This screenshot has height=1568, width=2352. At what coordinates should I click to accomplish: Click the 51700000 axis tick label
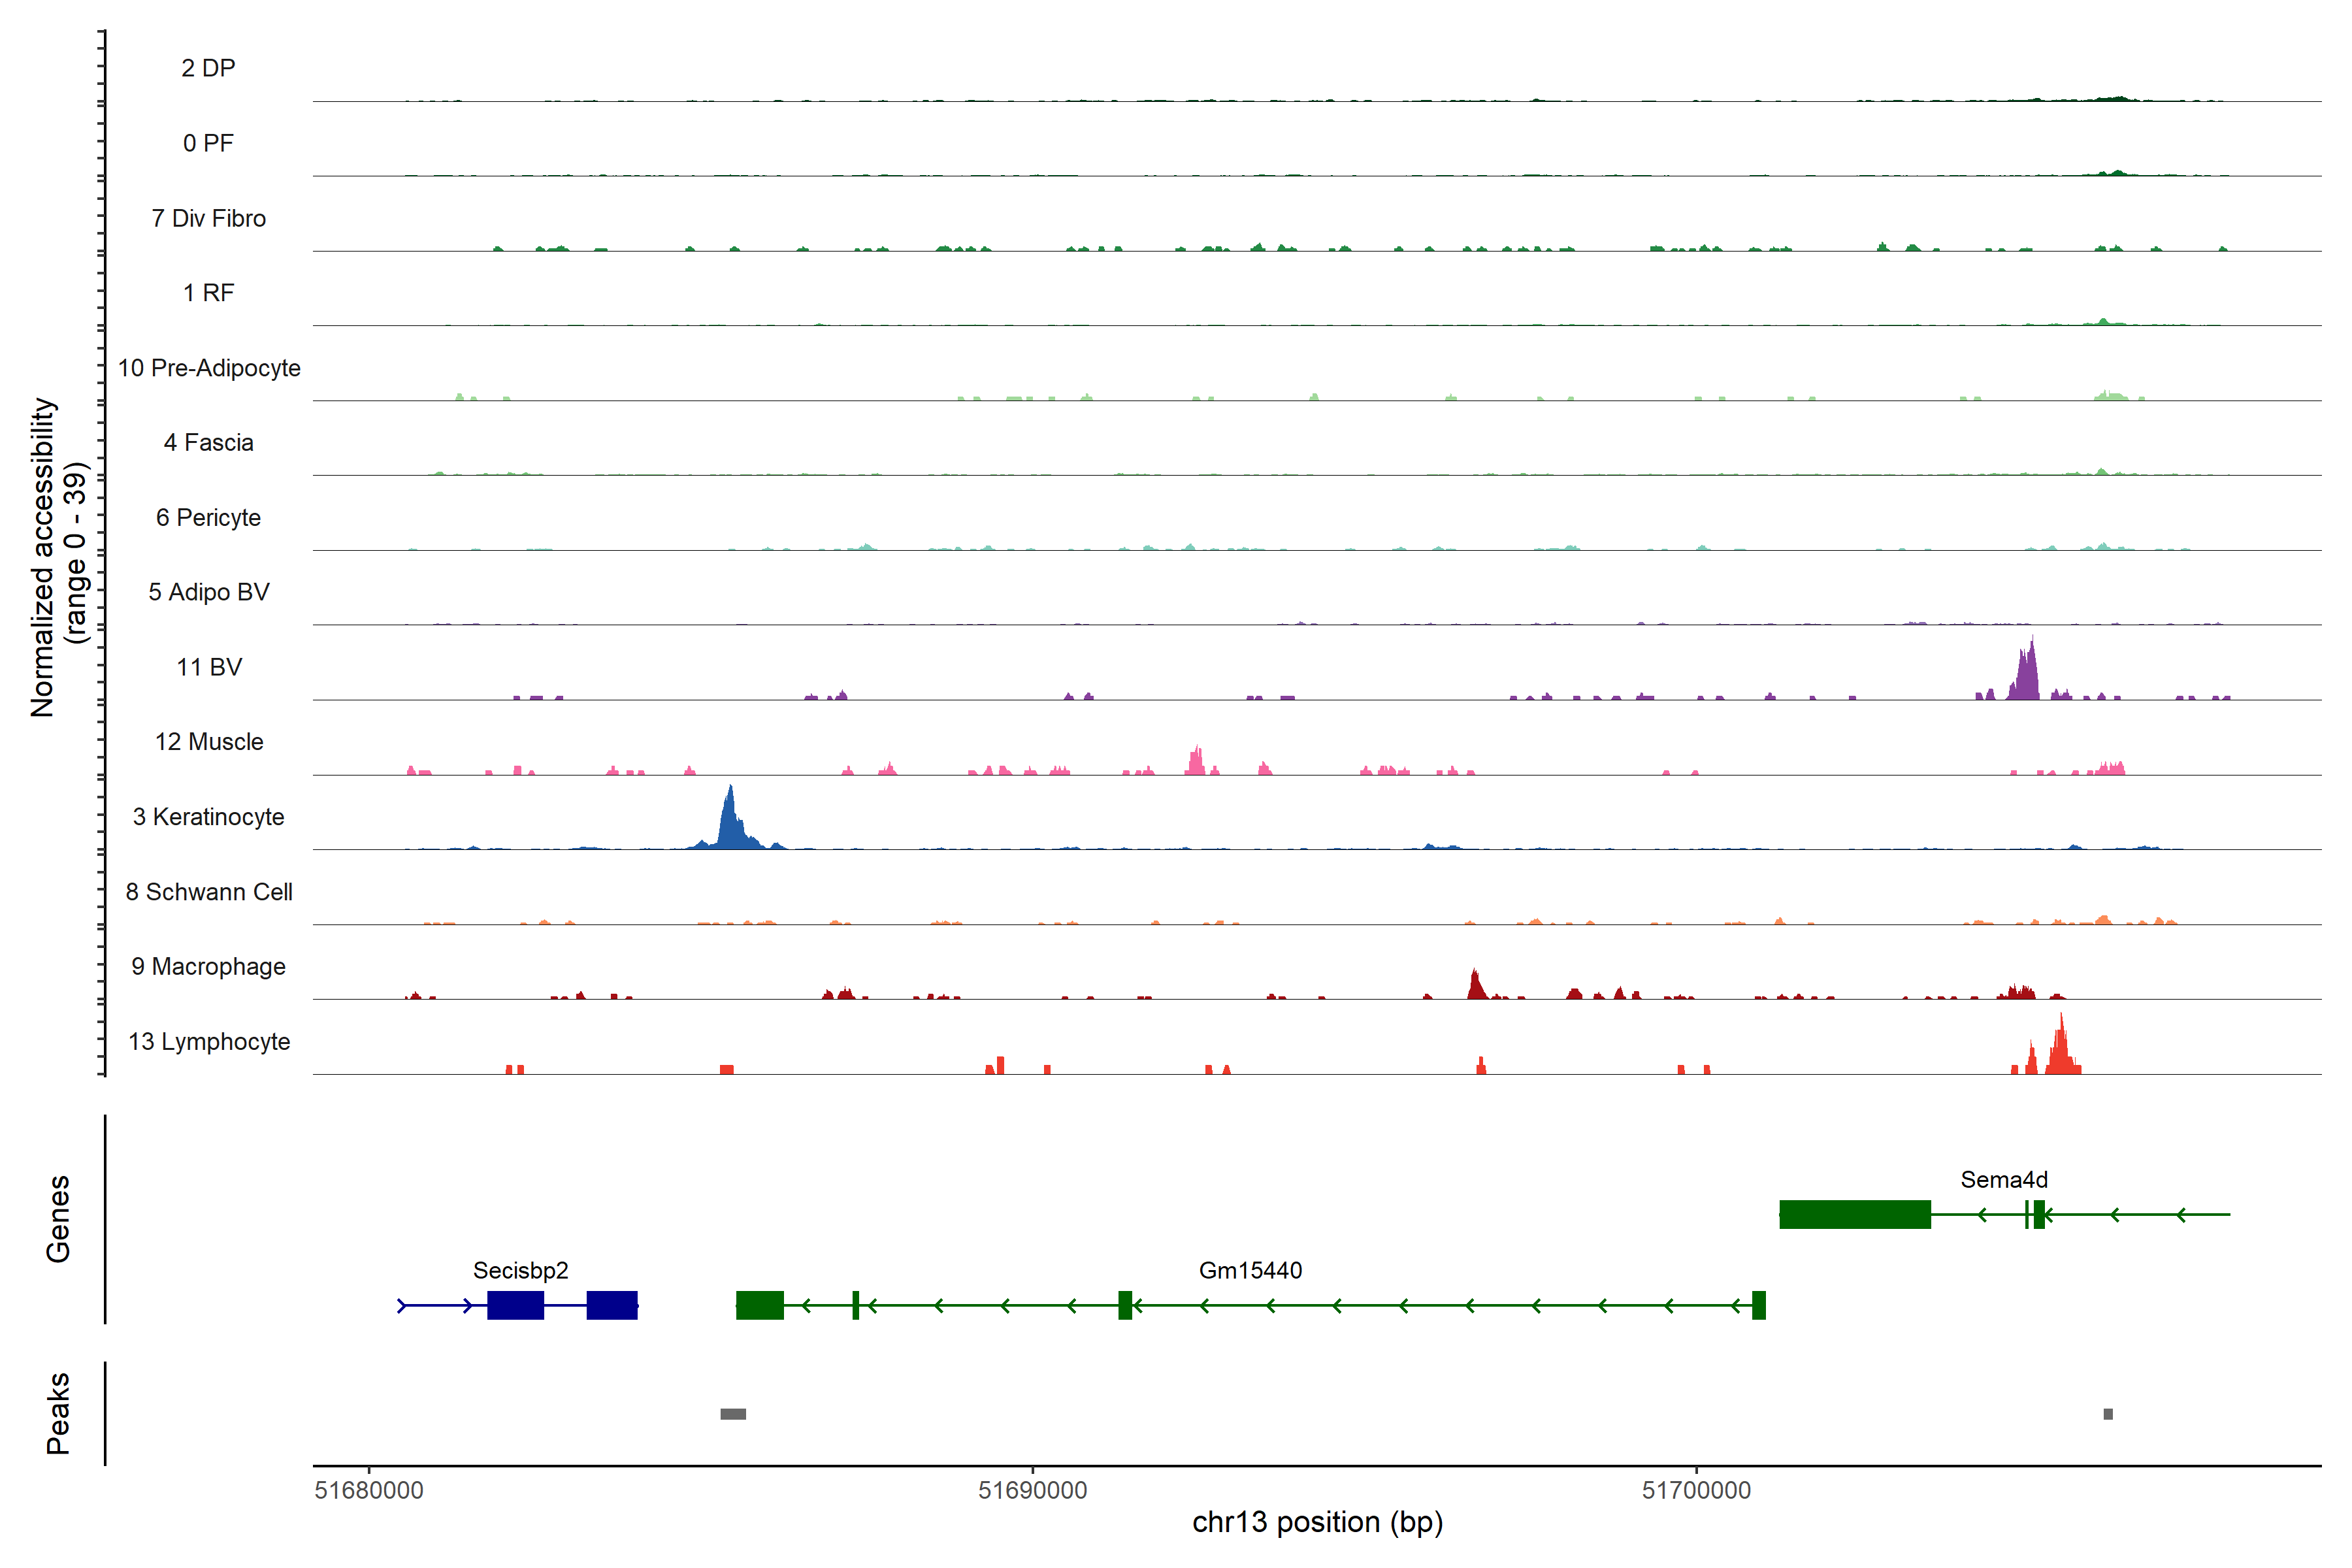click(1696, 1490)
